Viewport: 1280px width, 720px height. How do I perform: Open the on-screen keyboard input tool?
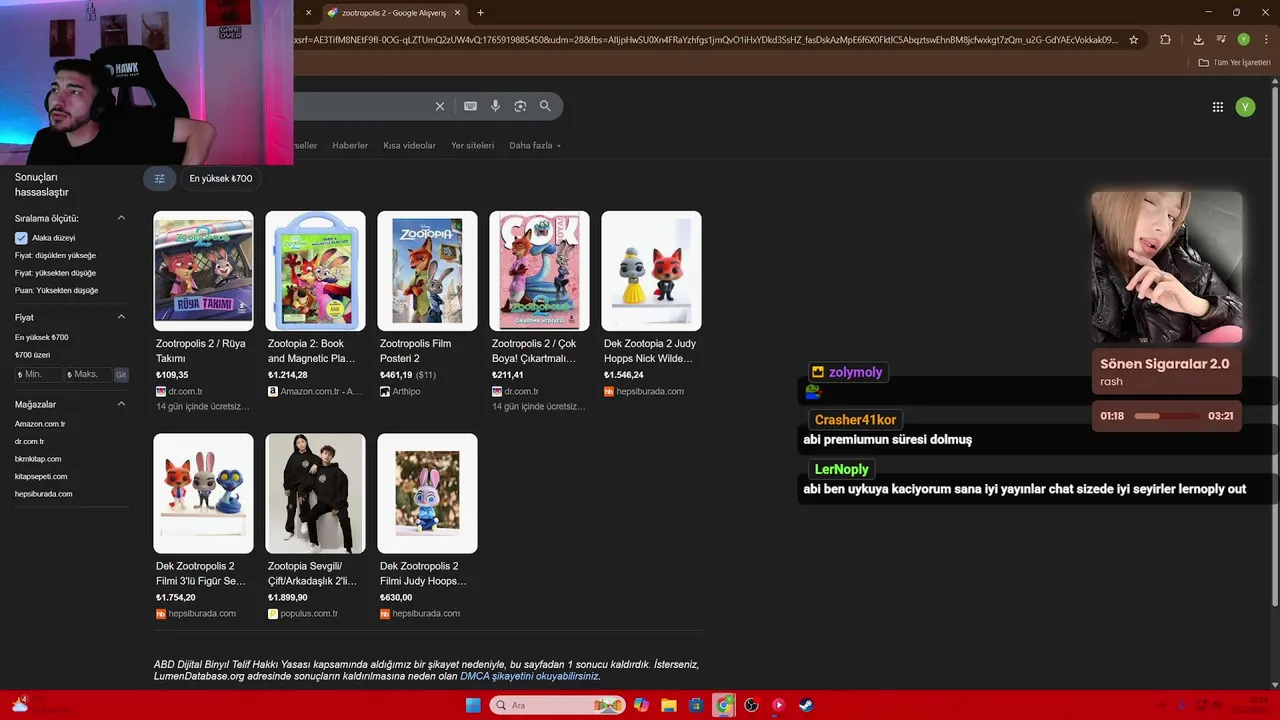[x=470, y=106]
